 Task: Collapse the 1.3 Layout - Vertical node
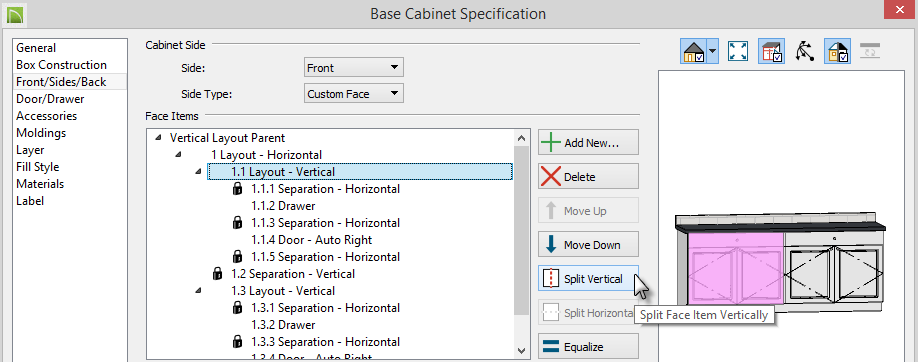pos(198,291)
